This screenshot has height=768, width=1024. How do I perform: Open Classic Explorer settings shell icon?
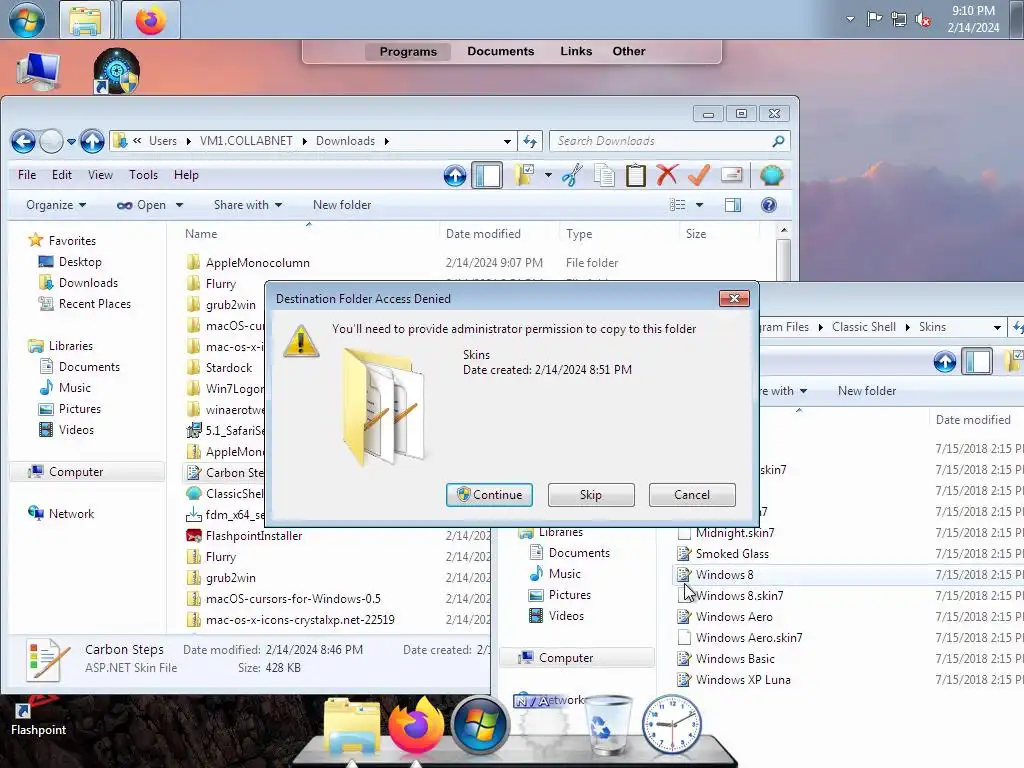point(771,175)
